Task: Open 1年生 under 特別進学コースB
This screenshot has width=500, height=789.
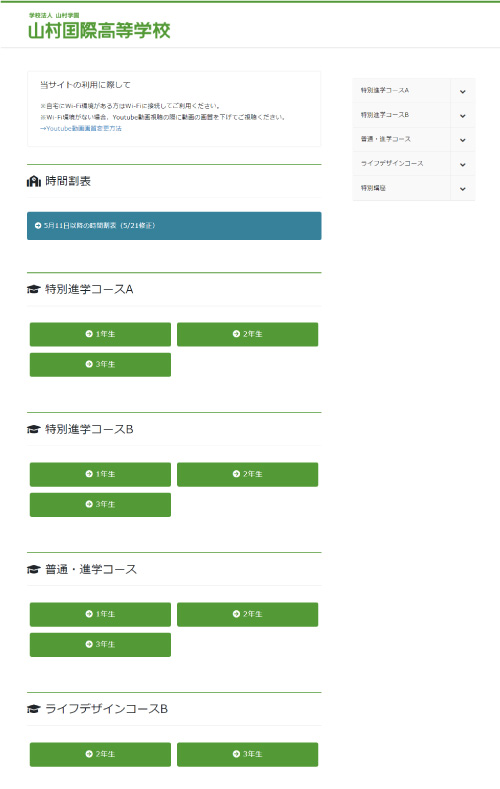Action: (100, 474)
